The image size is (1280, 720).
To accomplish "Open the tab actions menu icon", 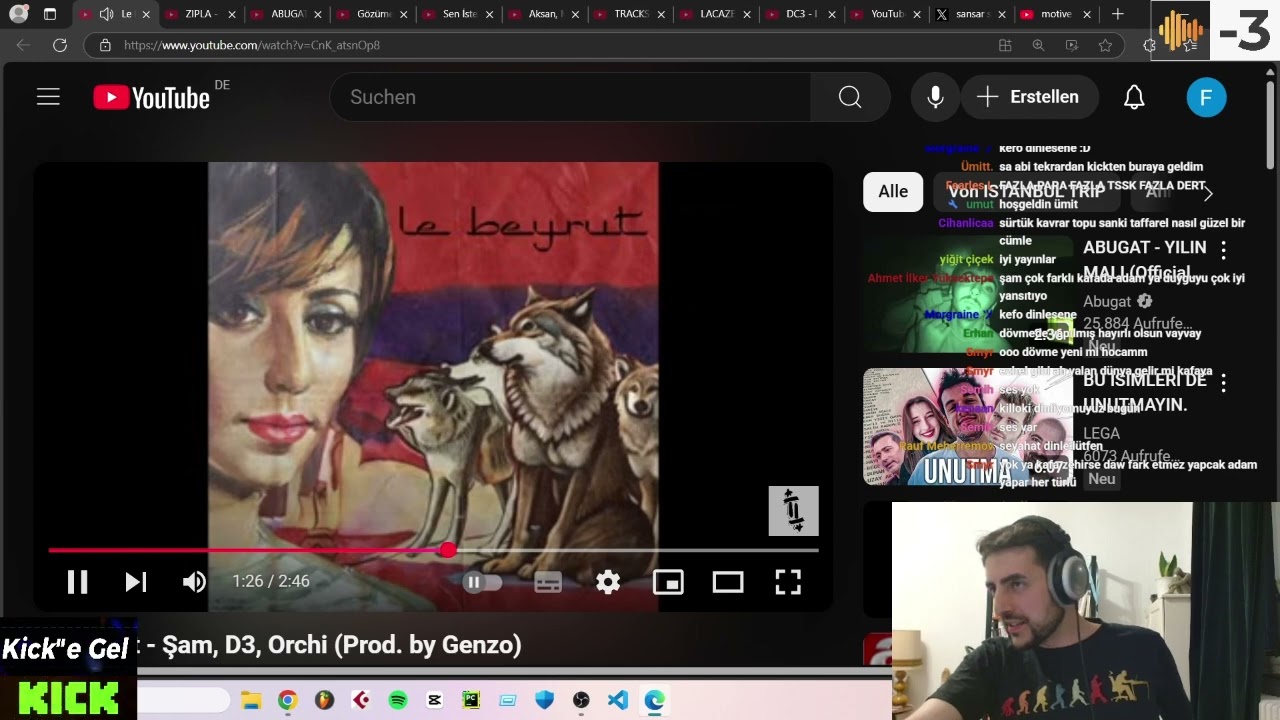I will (50, 14).
